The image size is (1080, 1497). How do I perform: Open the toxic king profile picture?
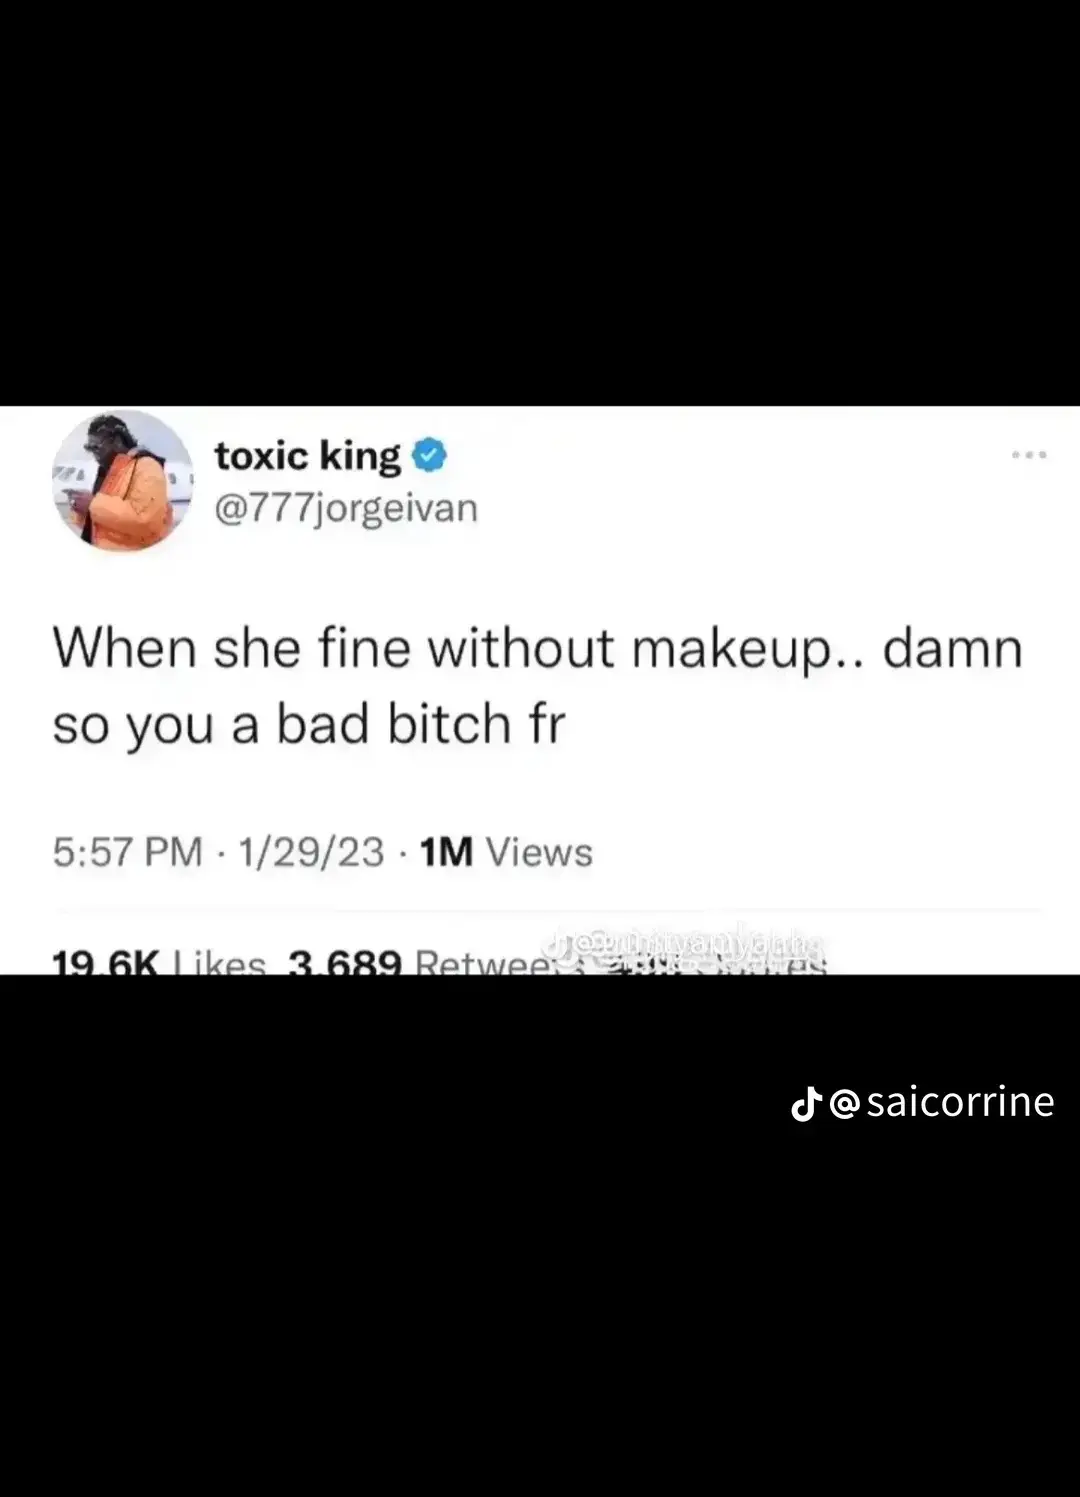pyautogui.click(x=123, y=481)
